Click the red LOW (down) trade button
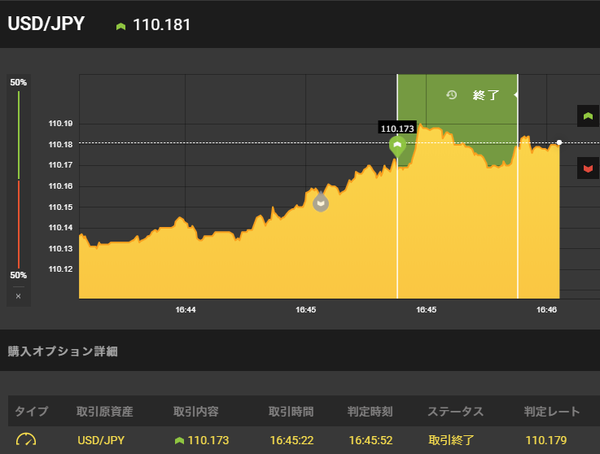Viewport: 600px width, 454px height. [x=588, y=168]
